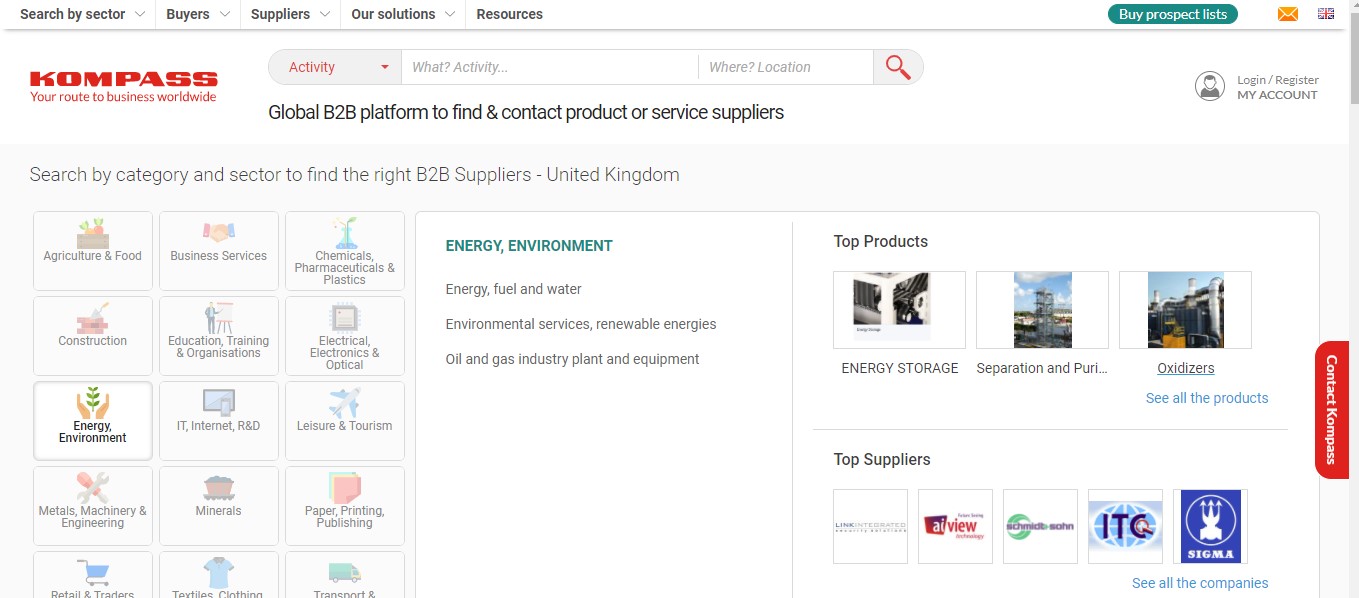This screenshot has height=598, width=1359.
Task: Click the Buy prospect lists button
Action: point(1172,14)
